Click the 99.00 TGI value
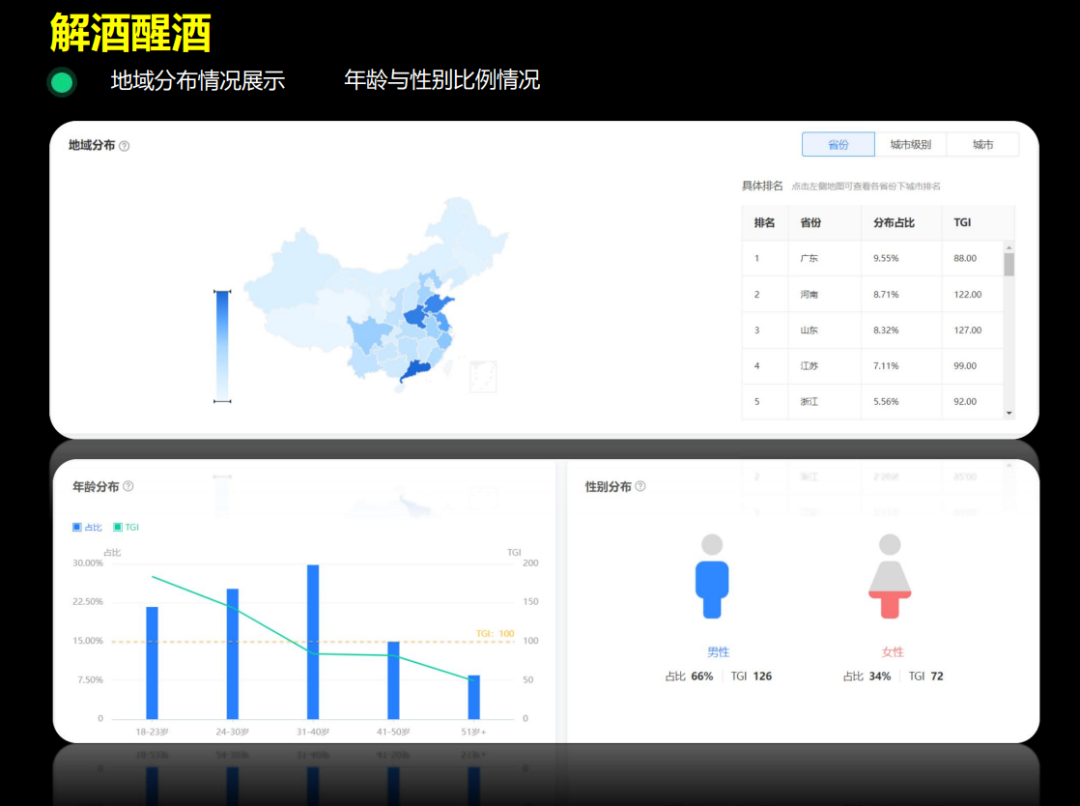Image resolution: width=1080 pixels, height=806 pixels. click(x=965, y=366)
